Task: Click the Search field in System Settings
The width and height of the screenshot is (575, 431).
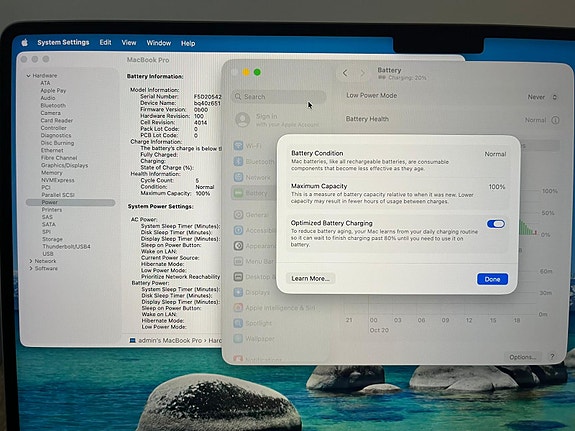Action: (279, 97)
